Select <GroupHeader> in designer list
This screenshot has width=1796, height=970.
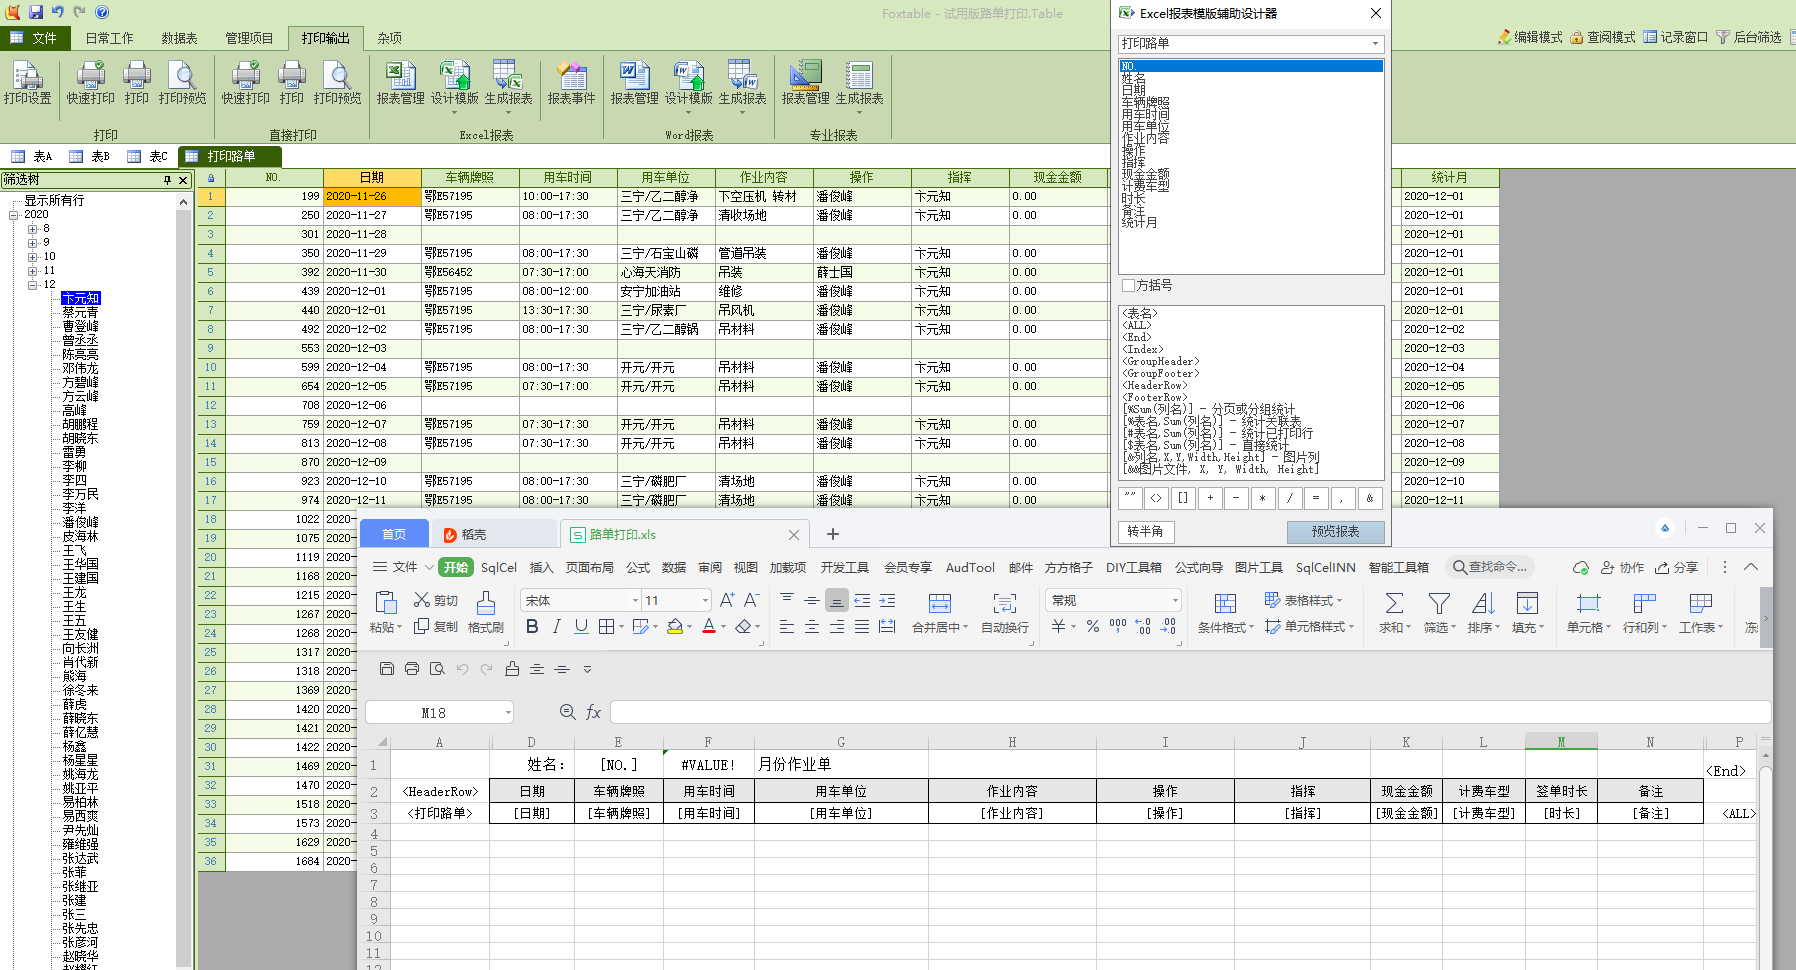pyautogui.click(x=1160, y=361)
